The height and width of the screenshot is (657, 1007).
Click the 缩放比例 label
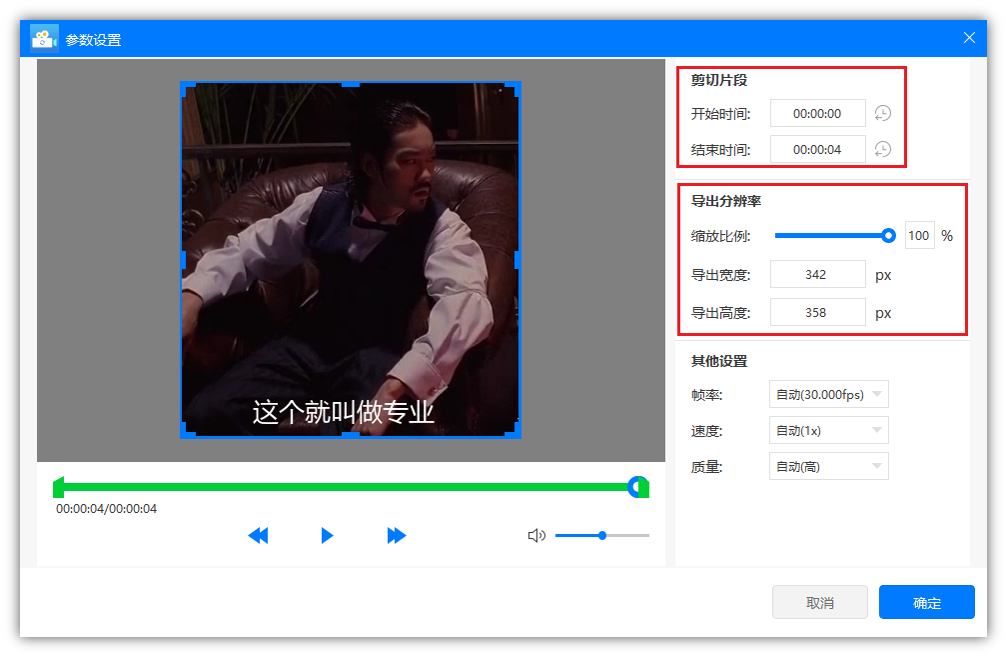click(x=721, y=236)
